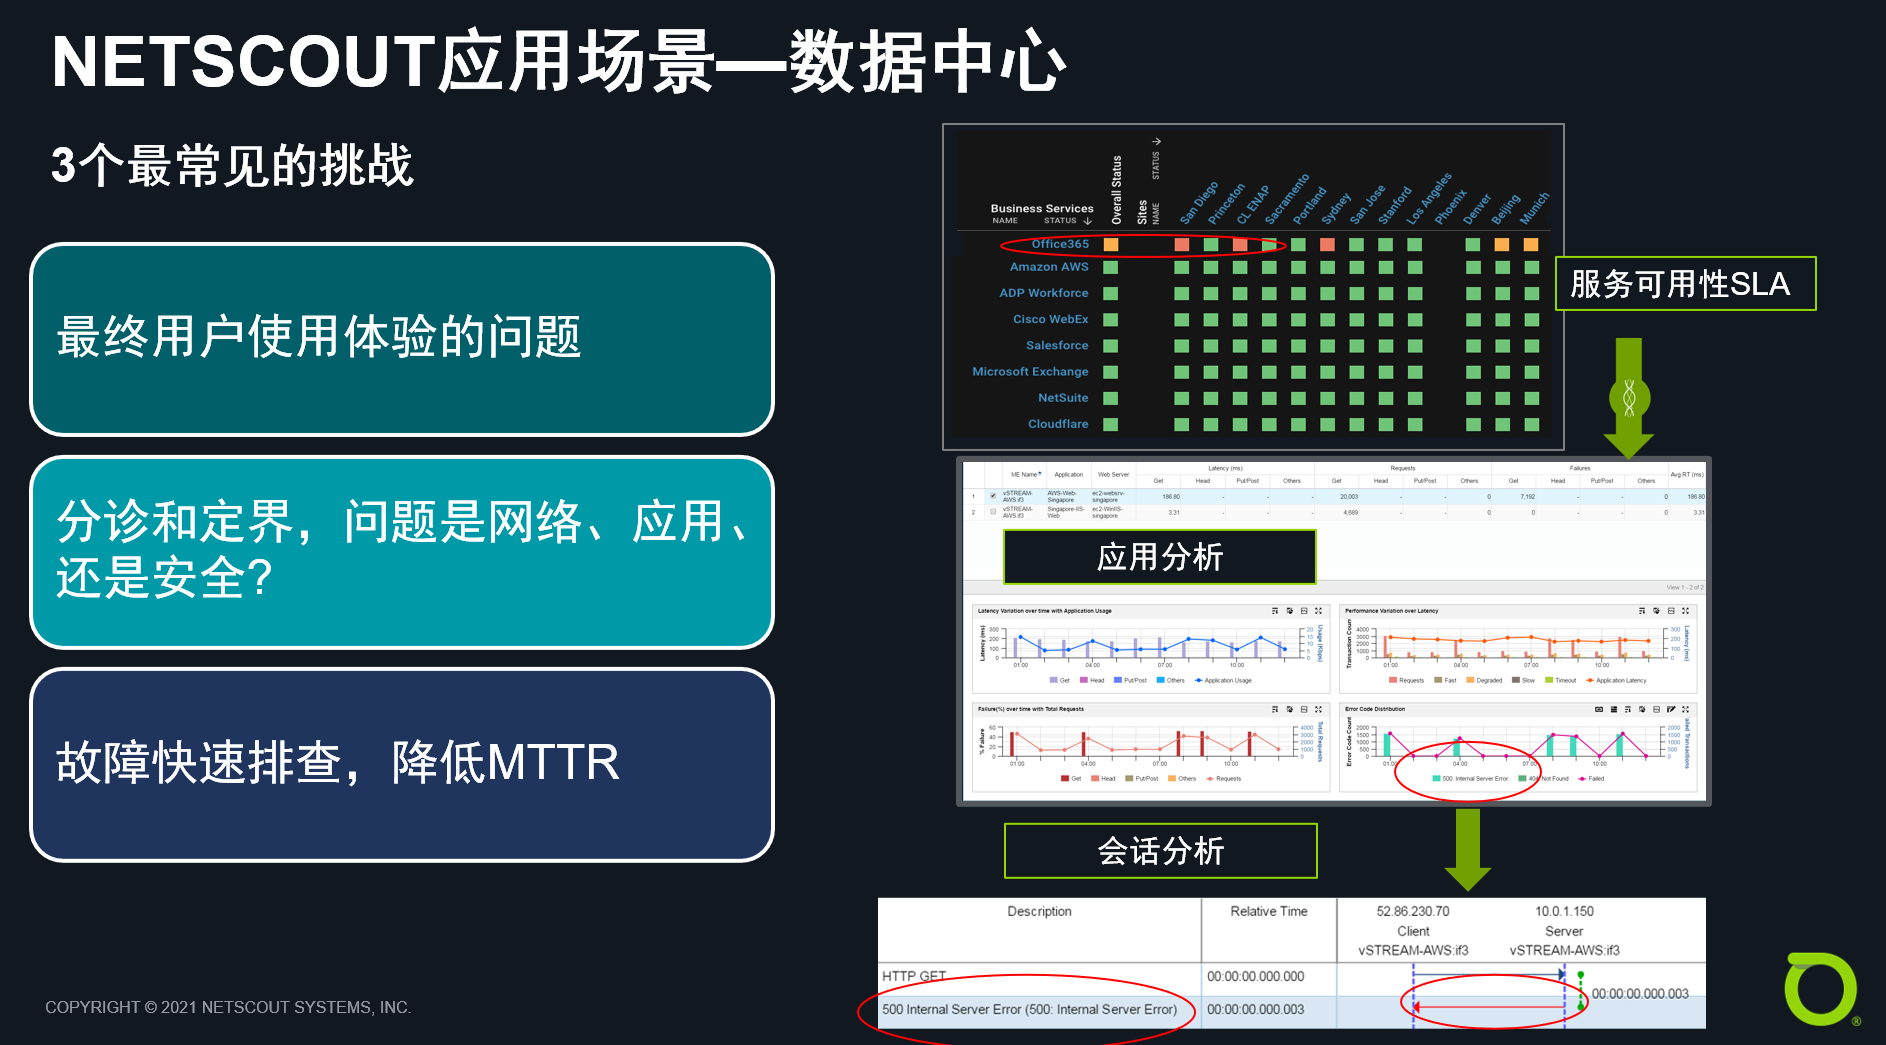This screenshot has height=1045, width=1886.
Task: Select the HTTP GET session row
Action: click(x=1292, y=977)
